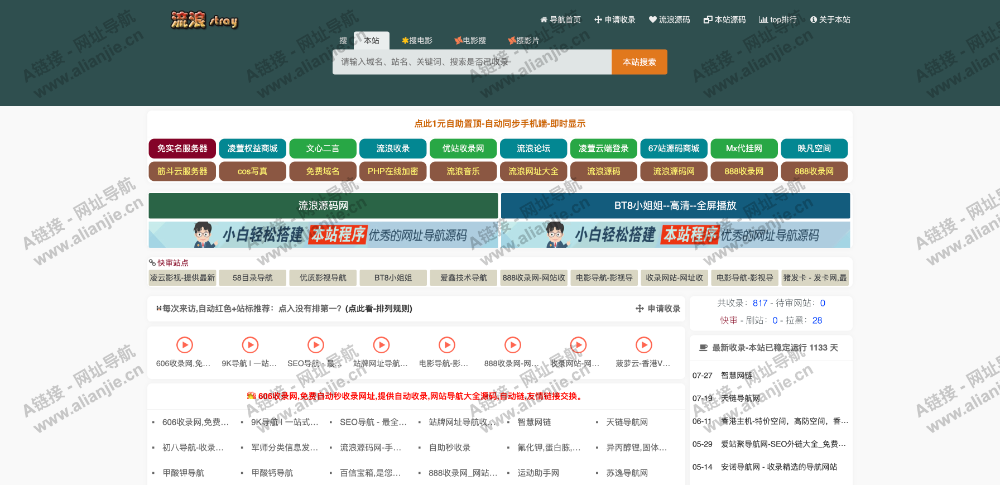The width and height of the screenshot is (1000, 485).
Task: Click the 流浪收录 tag button
Action: point(393,149)
